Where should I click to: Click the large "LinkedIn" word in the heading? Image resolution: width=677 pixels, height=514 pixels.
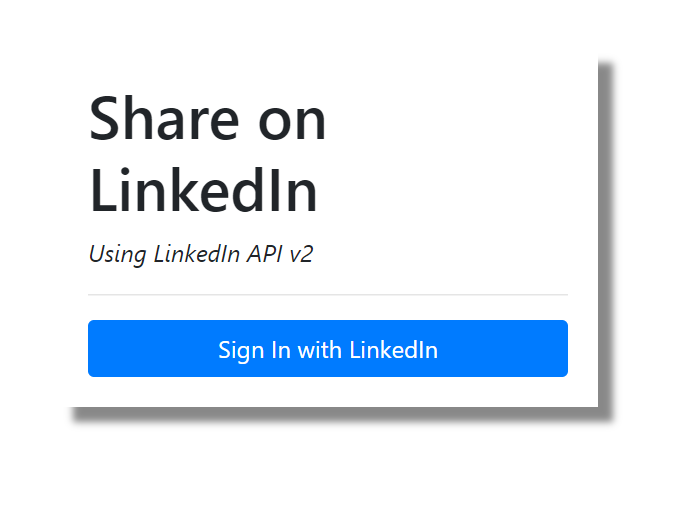point(204,190)
